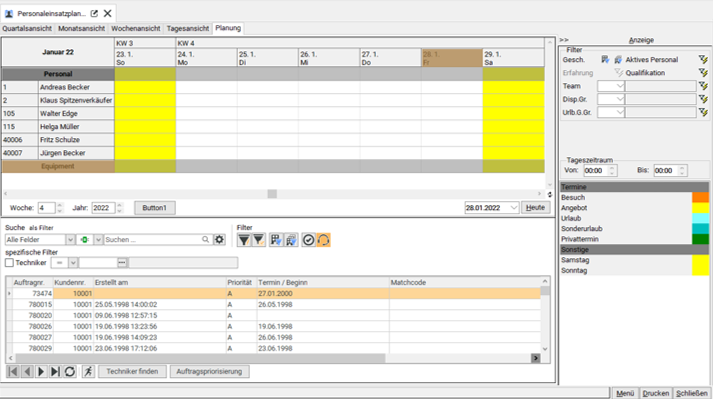713x399 pixels.
Task: Select the Planung tab
Action: 228,28
